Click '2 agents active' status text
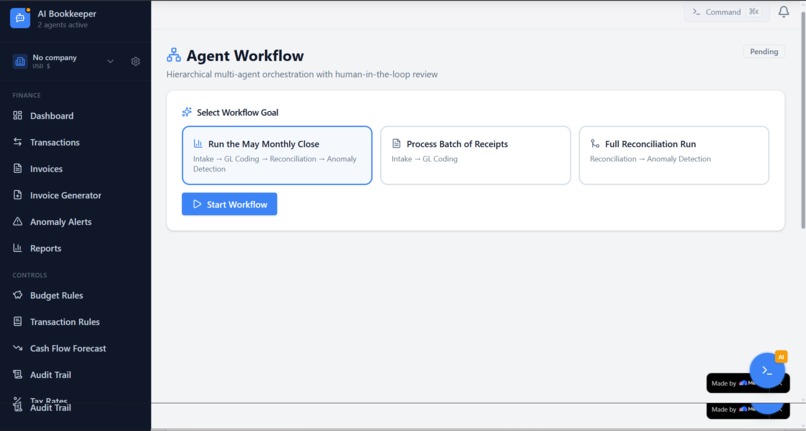The image size is (806, 431). coord(62,25)
